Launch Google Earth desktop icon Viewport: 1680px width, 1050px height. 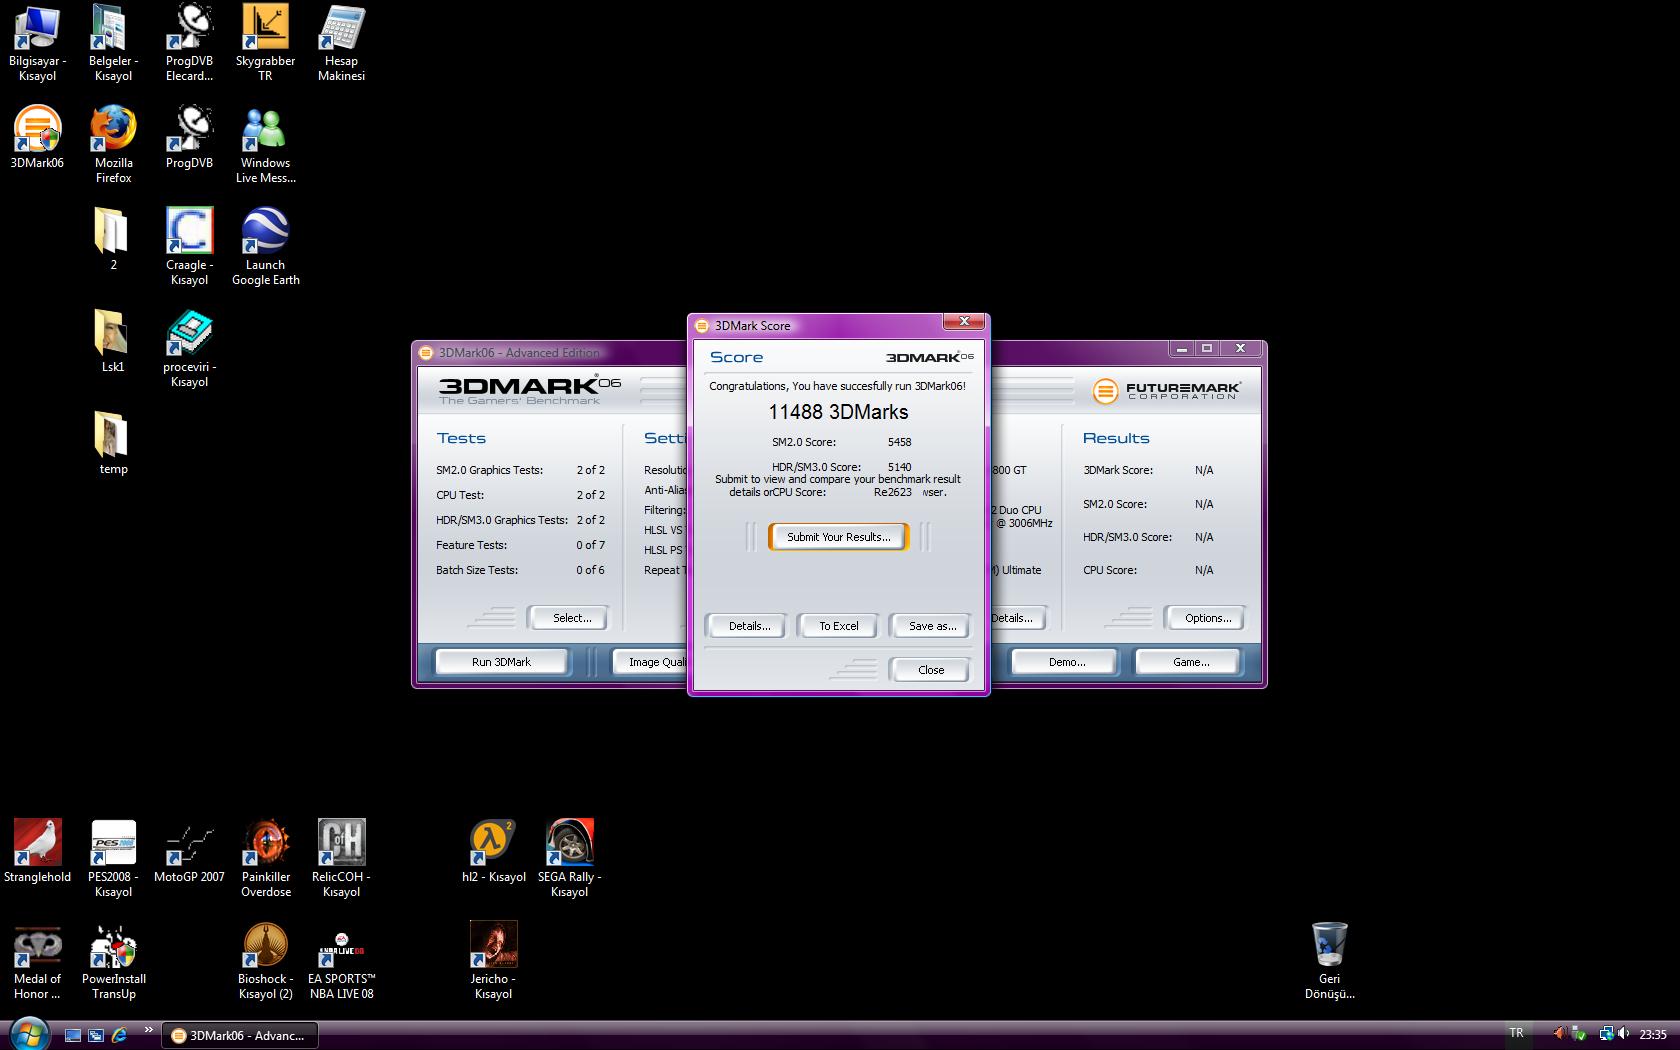[x=265, y=247]
